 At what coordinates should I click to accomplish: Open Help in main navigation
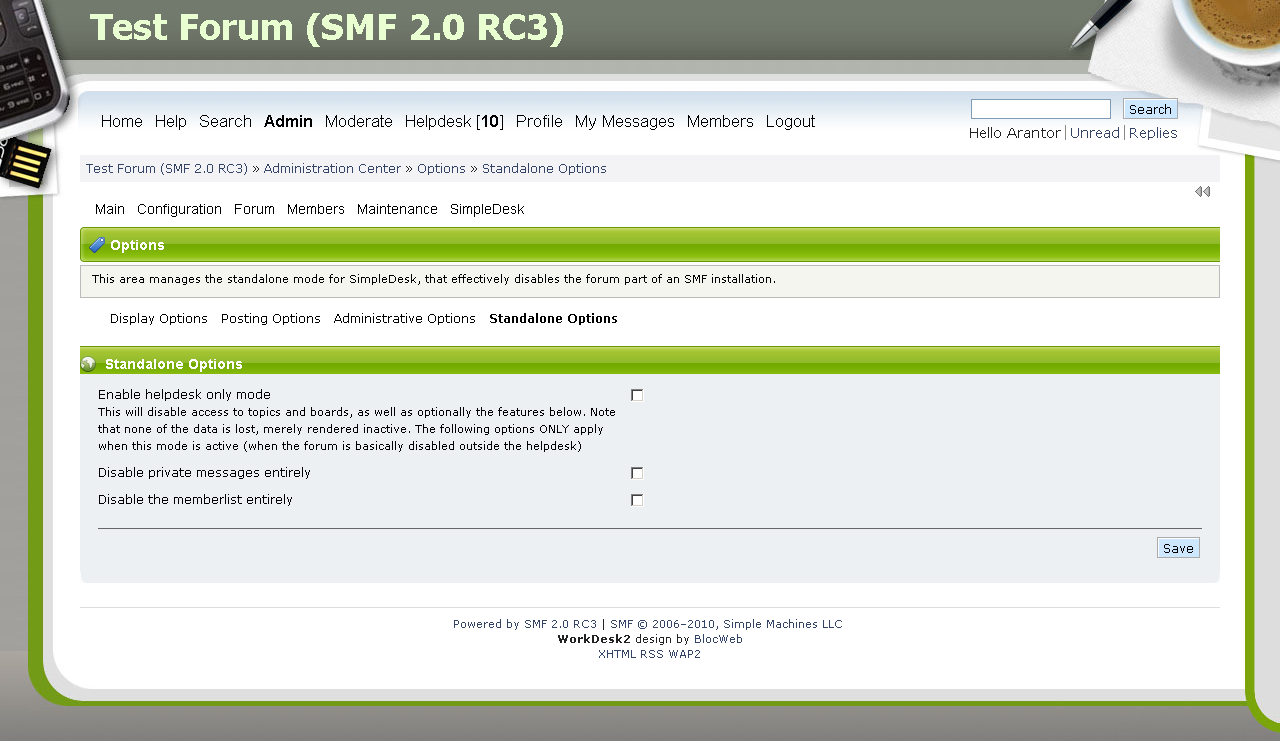coord(171,121)
